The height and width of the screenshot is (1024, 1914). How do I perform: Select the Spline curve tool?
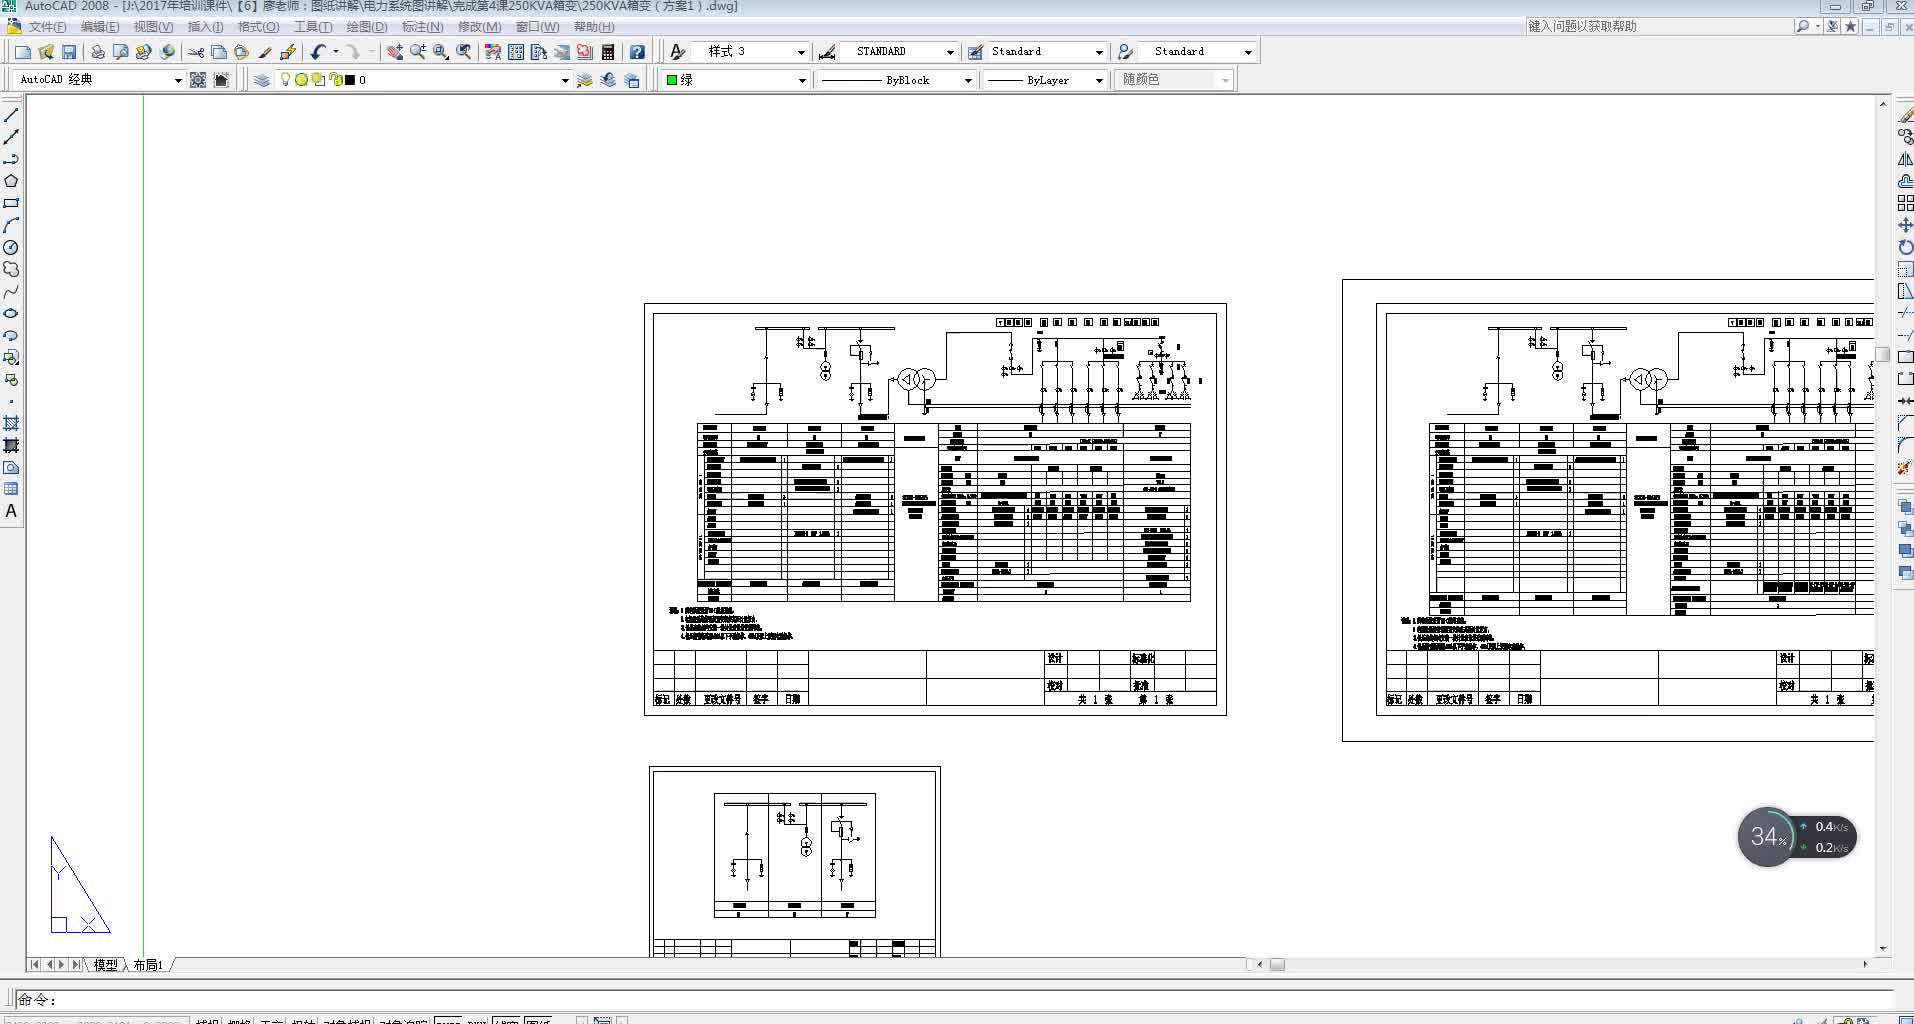click(11, 291)
